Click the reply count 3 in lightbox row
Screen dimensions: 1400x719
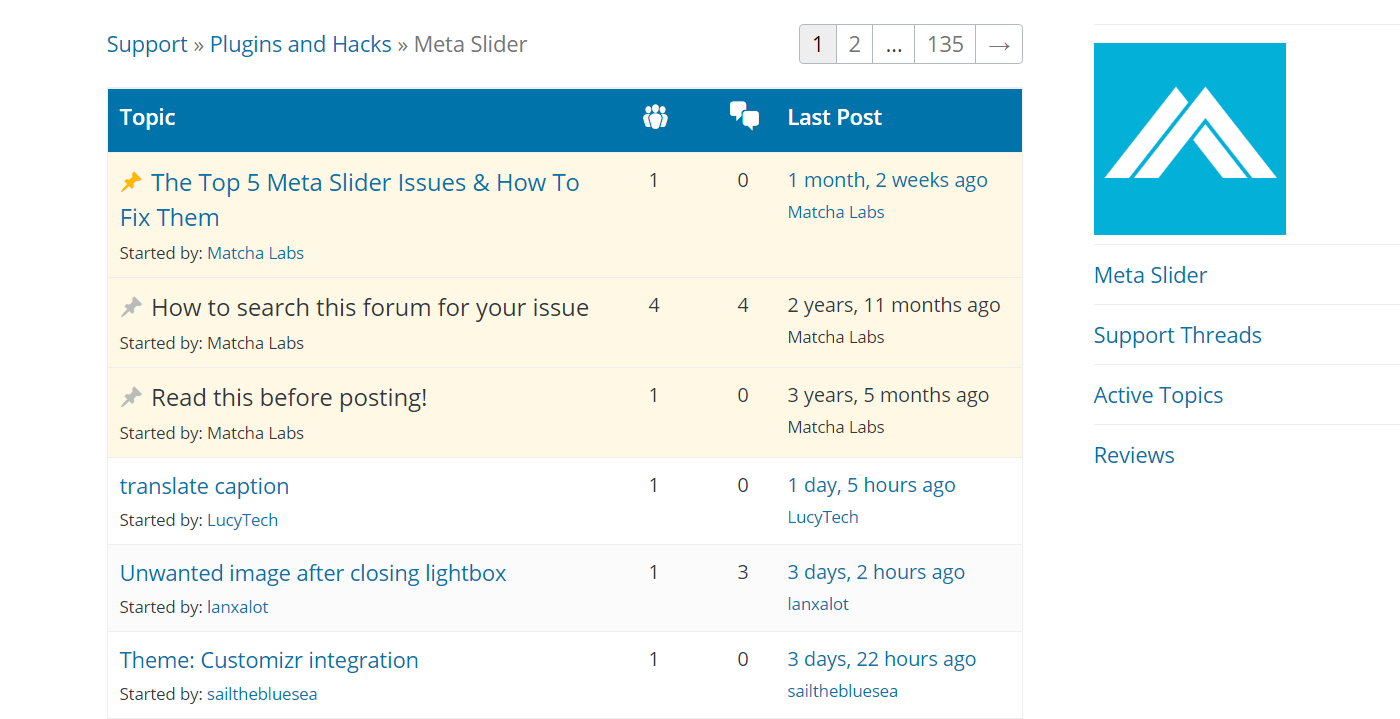pos(743,572)
